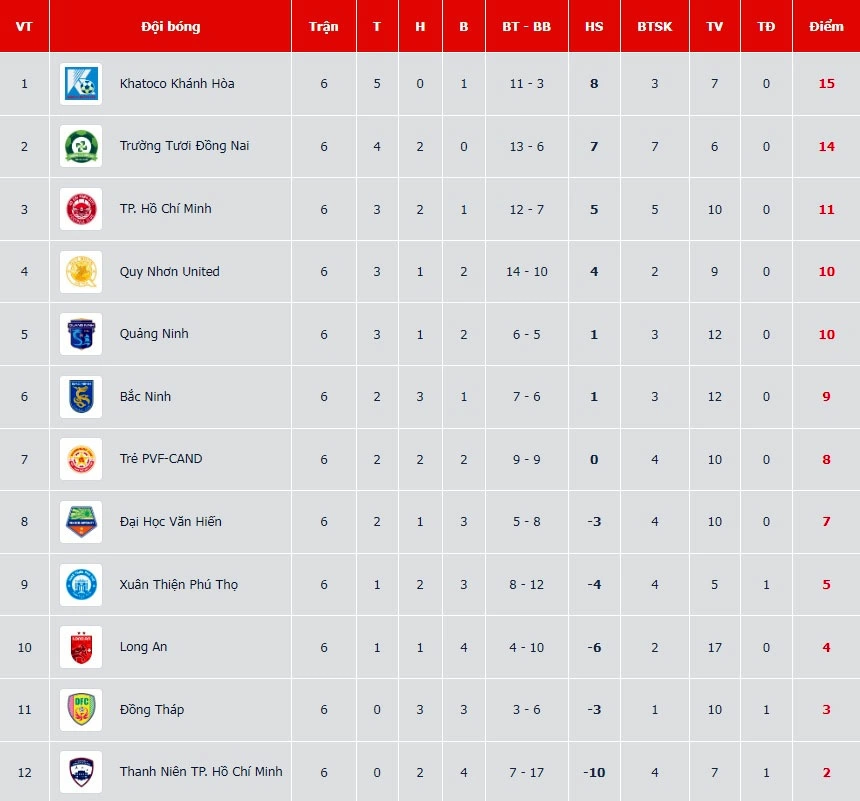Click the Khatoco Khánh Hòa club logo

(x=80, y=84)
